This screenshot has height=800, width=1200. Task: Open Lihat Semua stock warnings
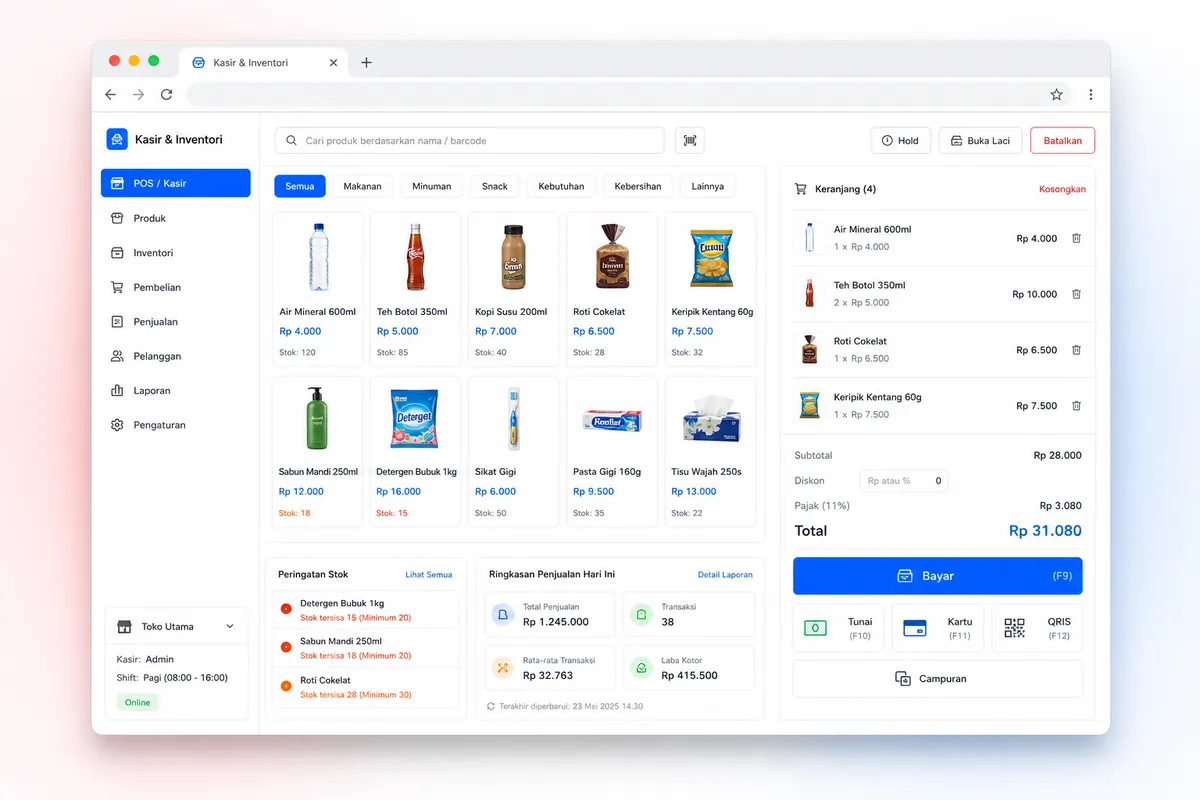(x=429, y=575)
